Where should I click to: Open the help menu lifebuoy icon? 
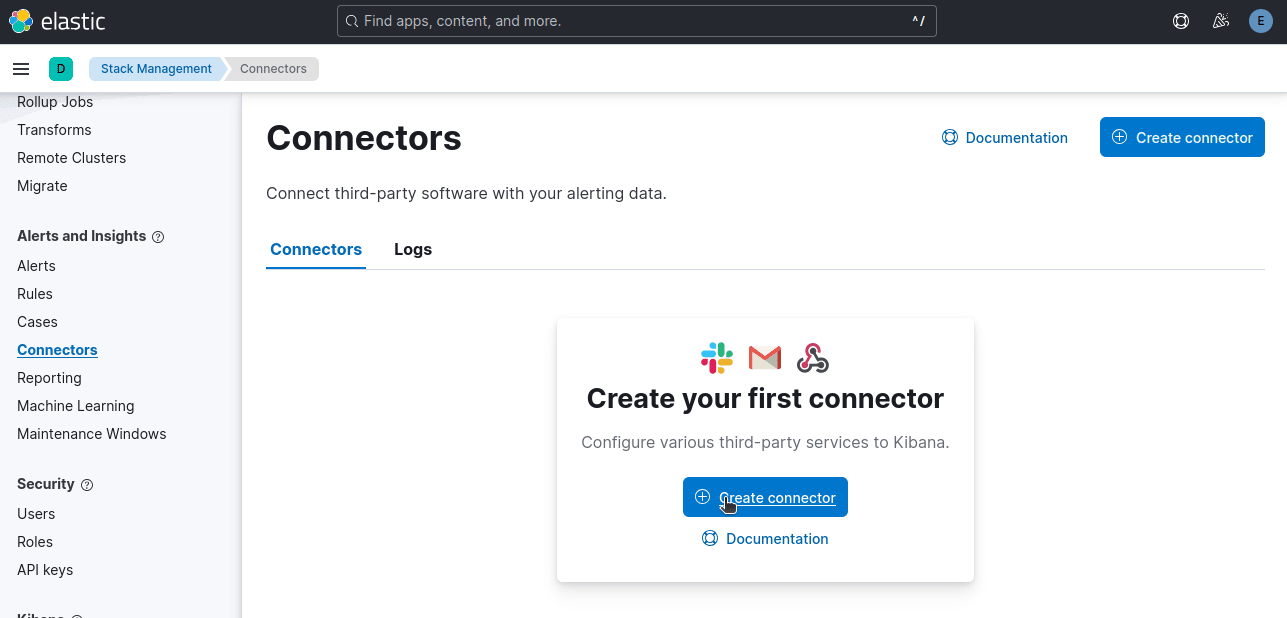point(1181,21)
